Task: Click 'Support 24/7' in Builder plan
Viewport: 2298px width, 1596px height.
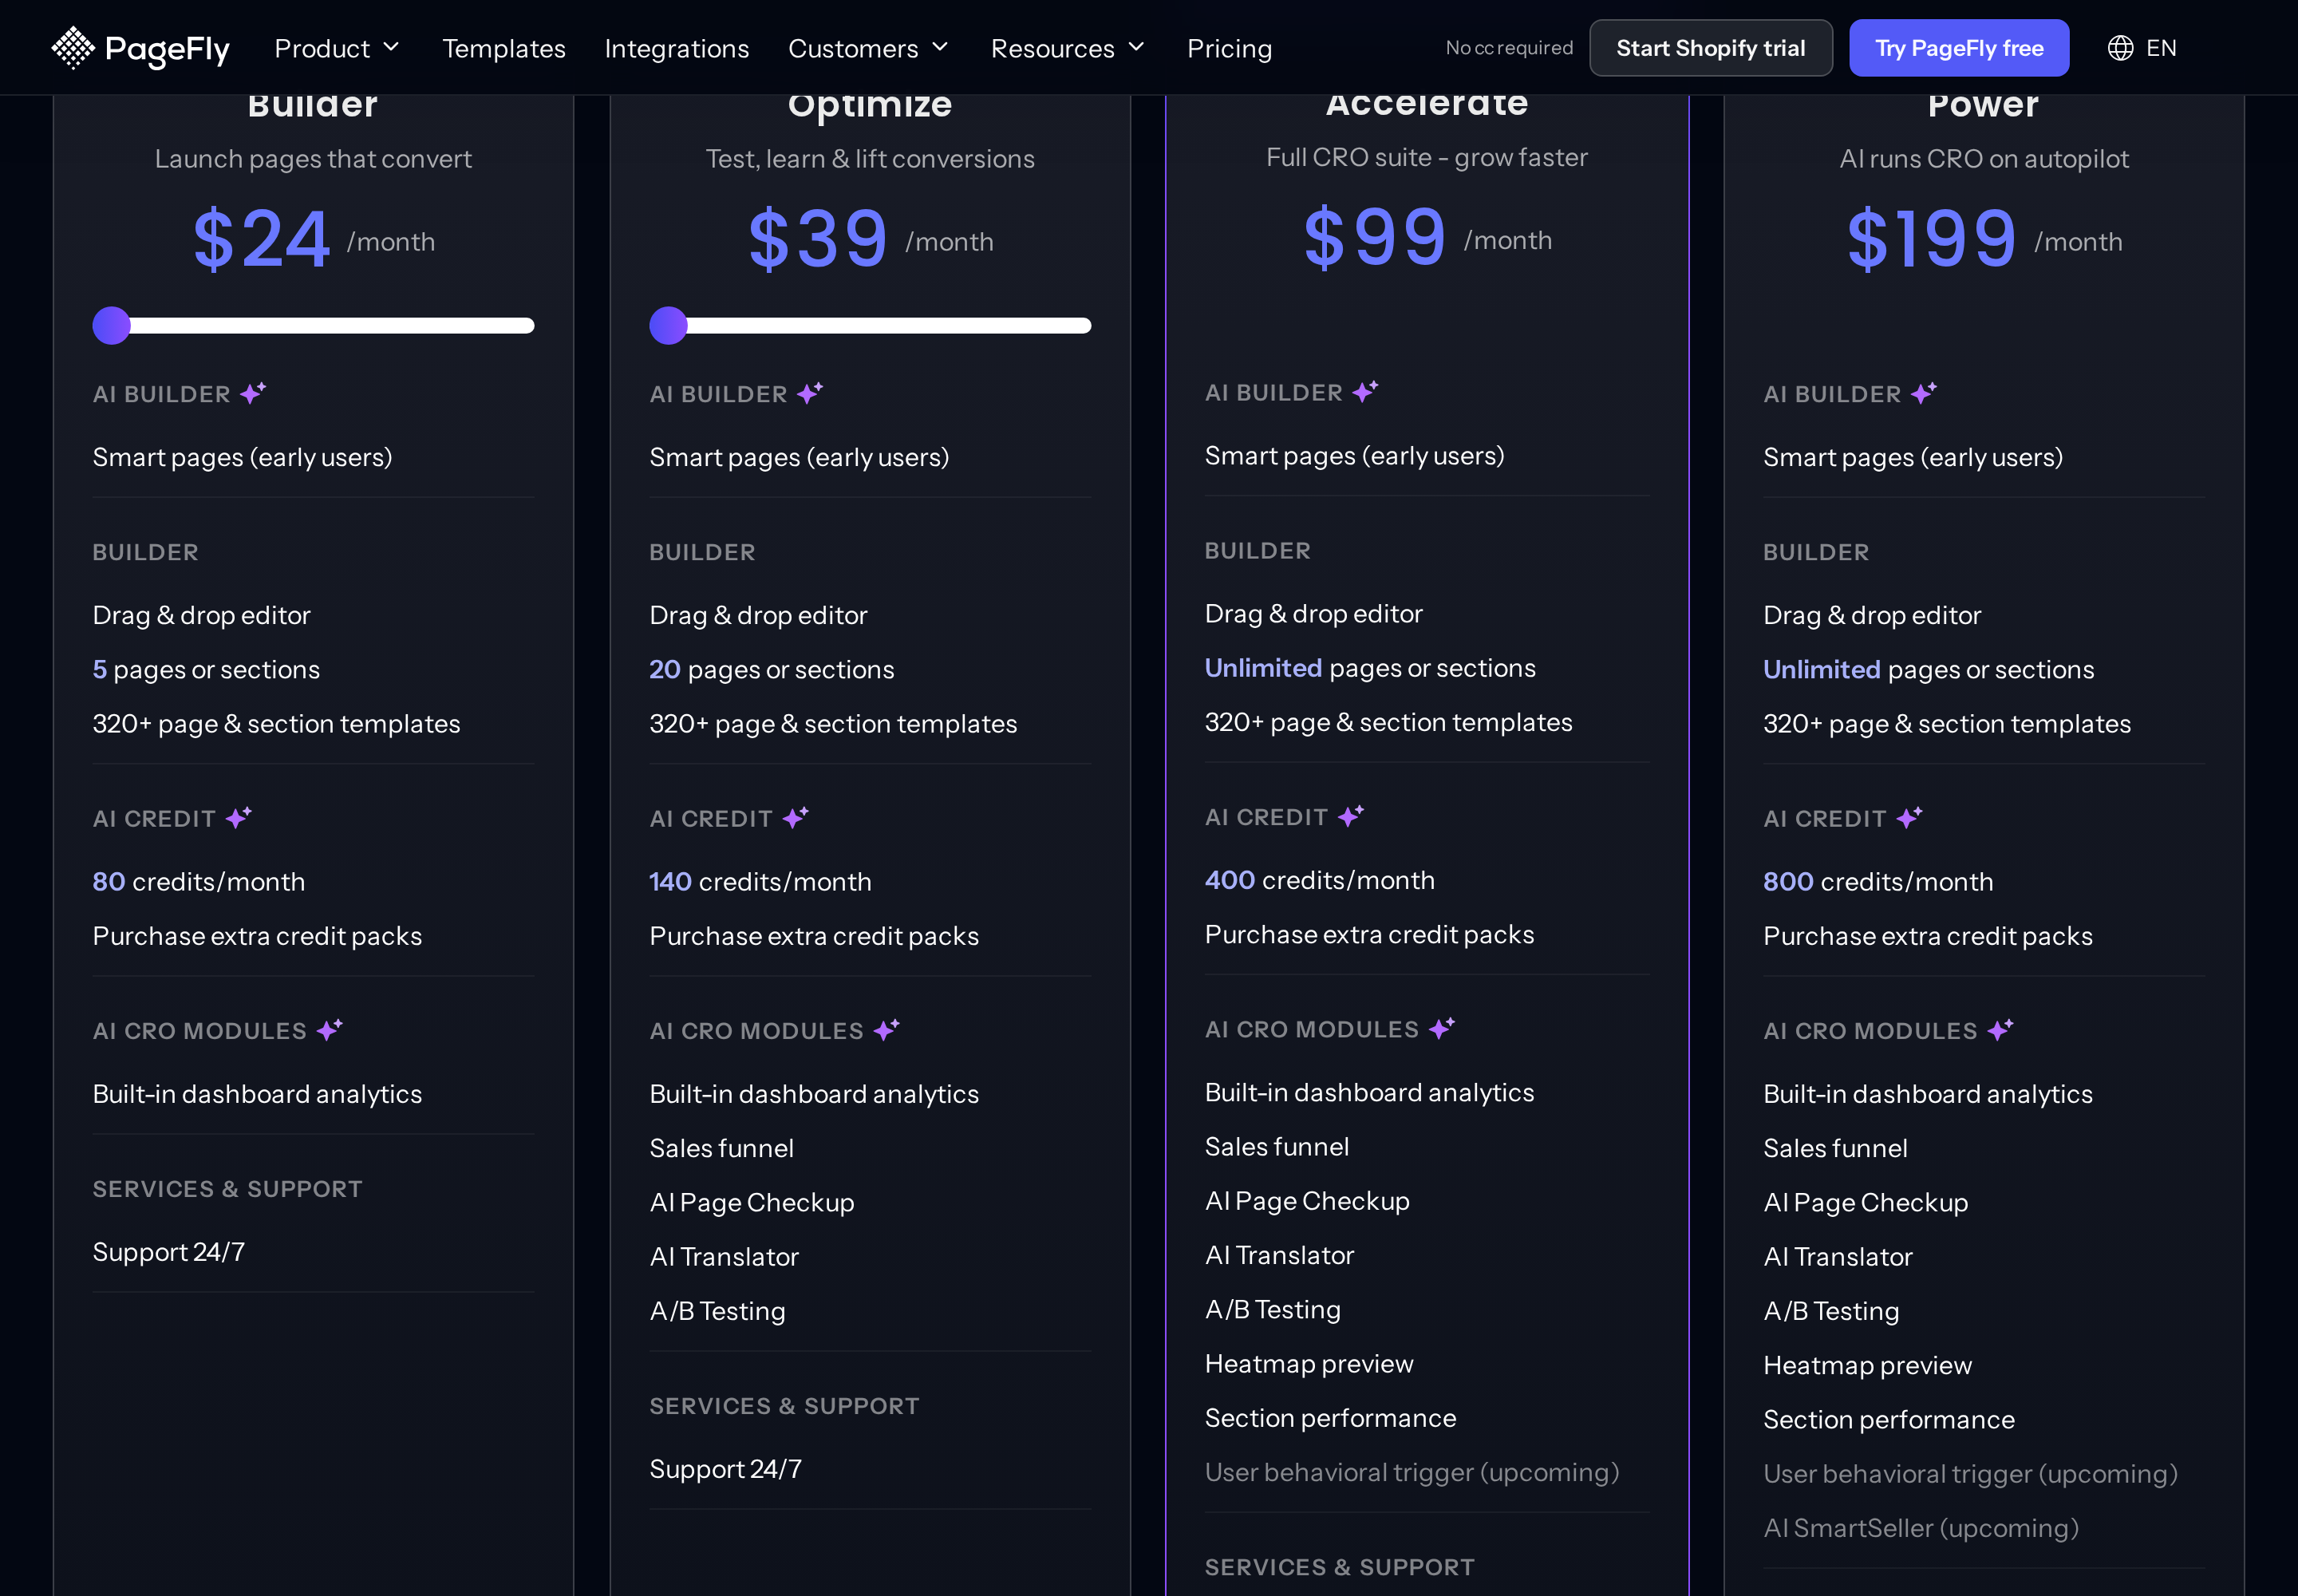Action: pos(169,1252)
